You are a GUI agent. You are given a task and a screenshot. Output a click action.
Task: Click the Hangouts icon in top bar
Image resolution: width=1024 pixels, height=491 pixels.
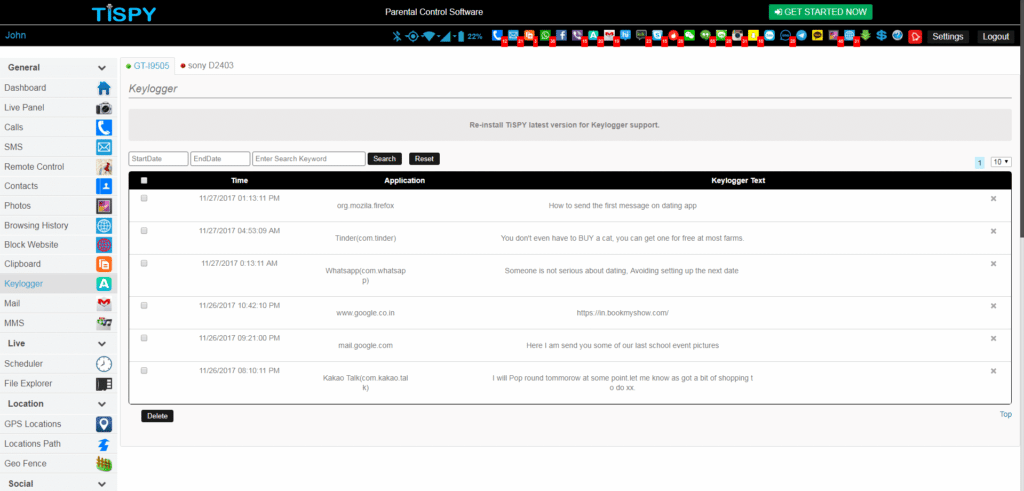(705, 35)
